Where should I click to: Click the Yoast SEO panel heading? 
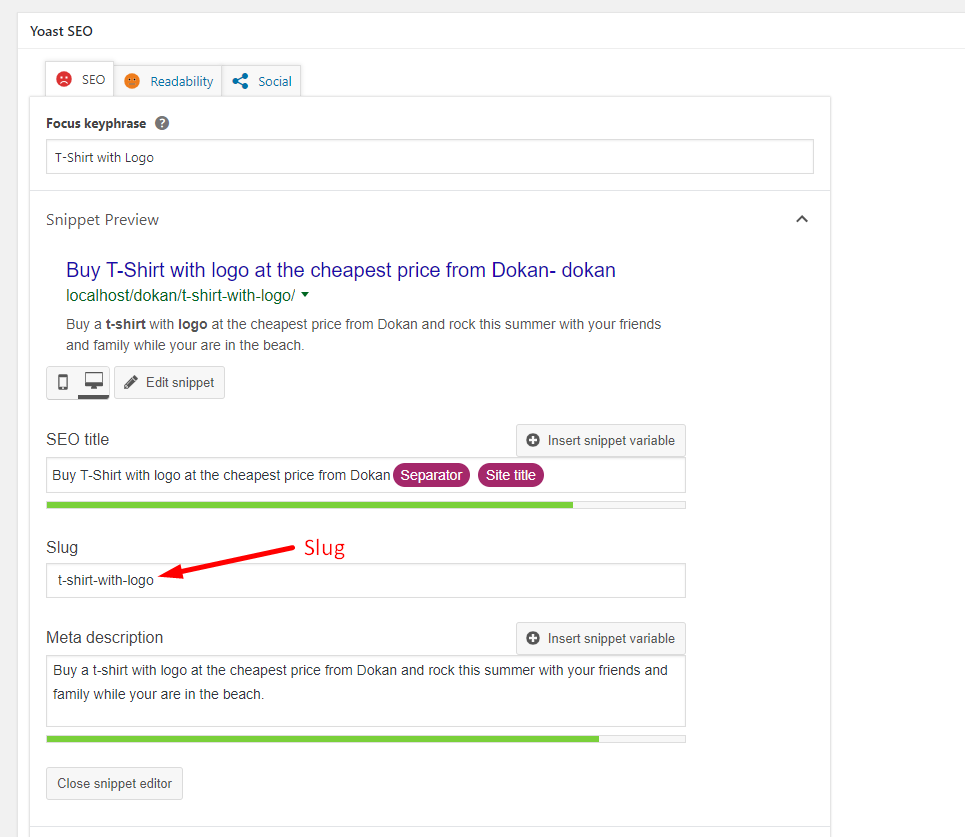pos(62,31)
